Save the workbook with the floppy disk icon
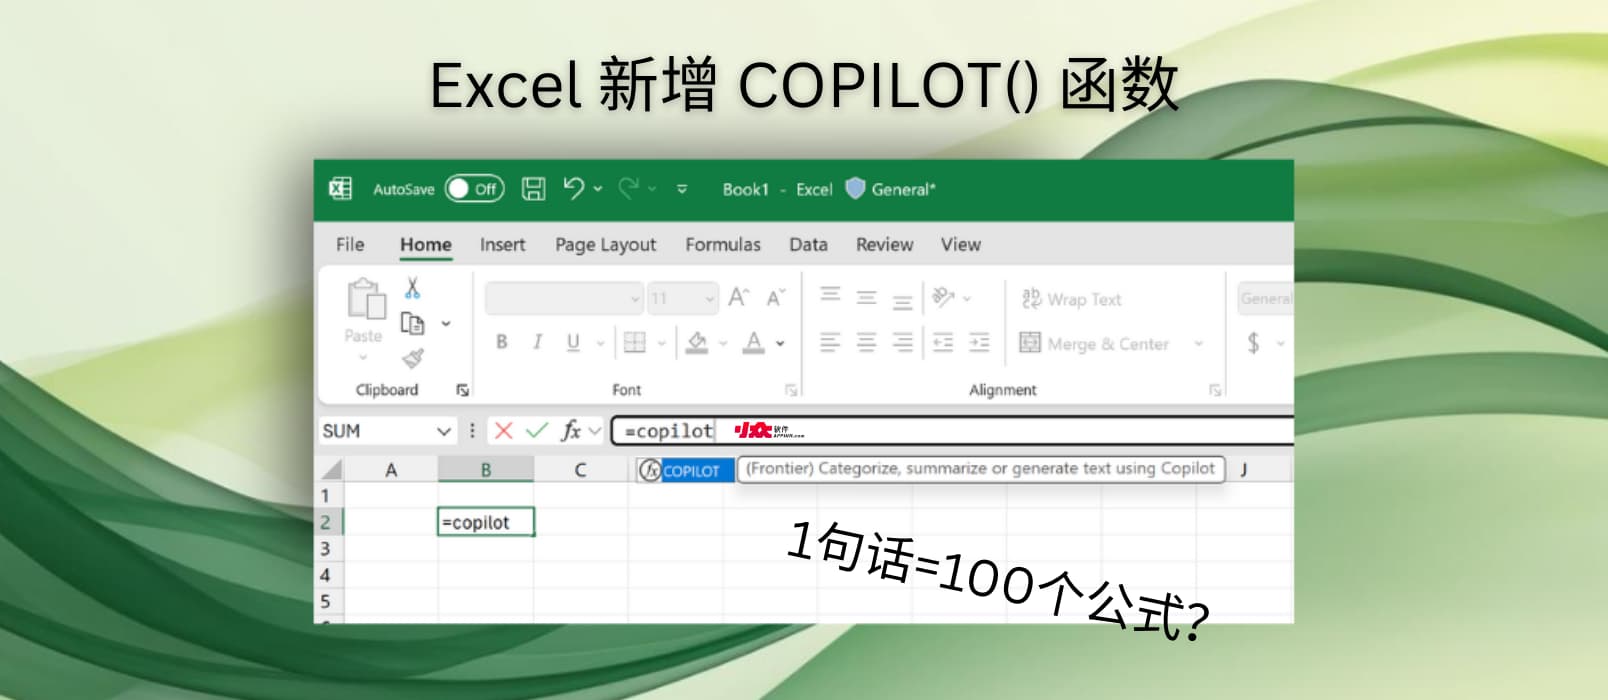Image resolution: width=1608 pixels, height=700 pixels. (x=534, y=188)
